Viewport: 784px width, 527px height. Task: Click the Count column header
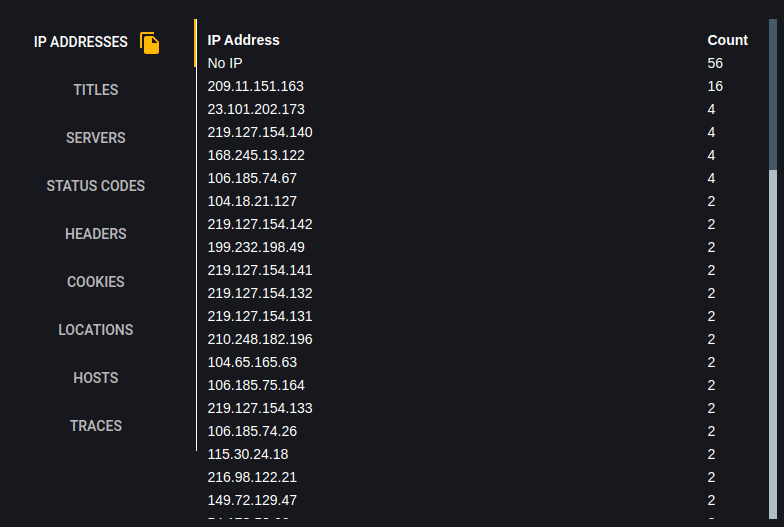click(728, 40)
